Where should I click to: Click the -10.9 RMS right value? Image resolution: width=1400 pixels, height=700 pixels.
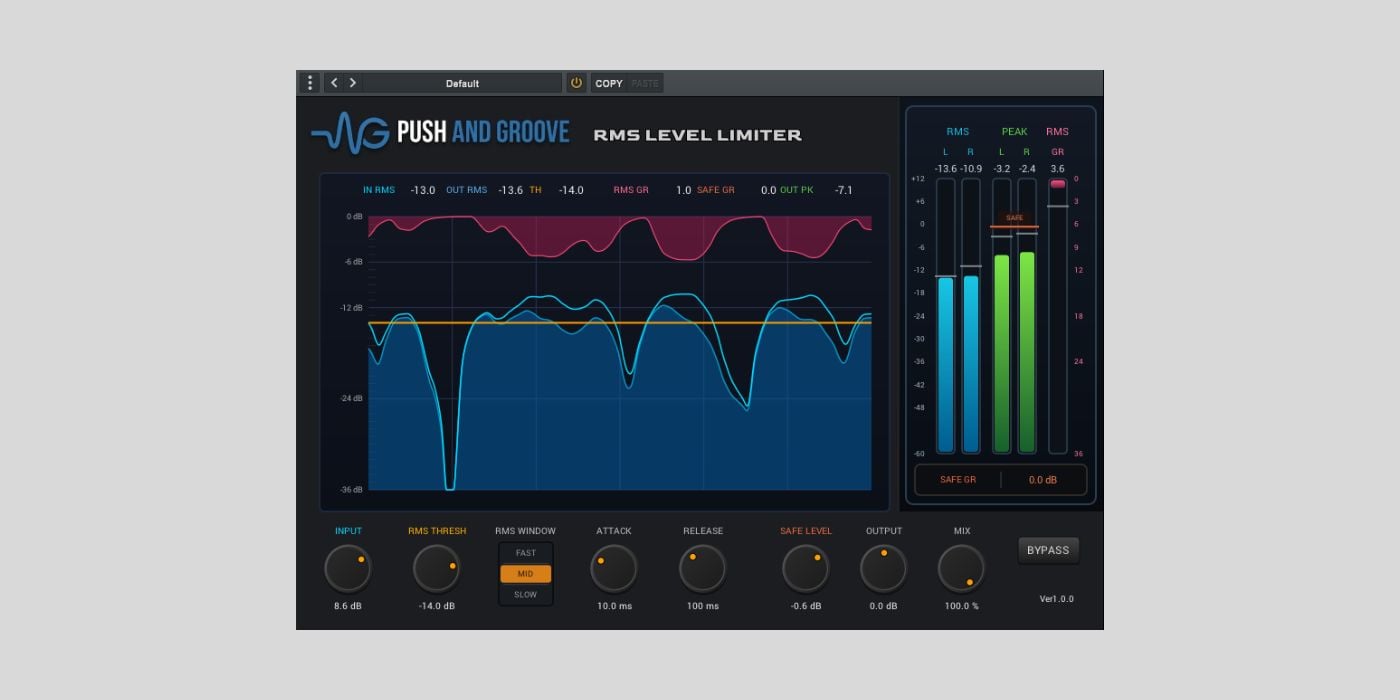971,169
